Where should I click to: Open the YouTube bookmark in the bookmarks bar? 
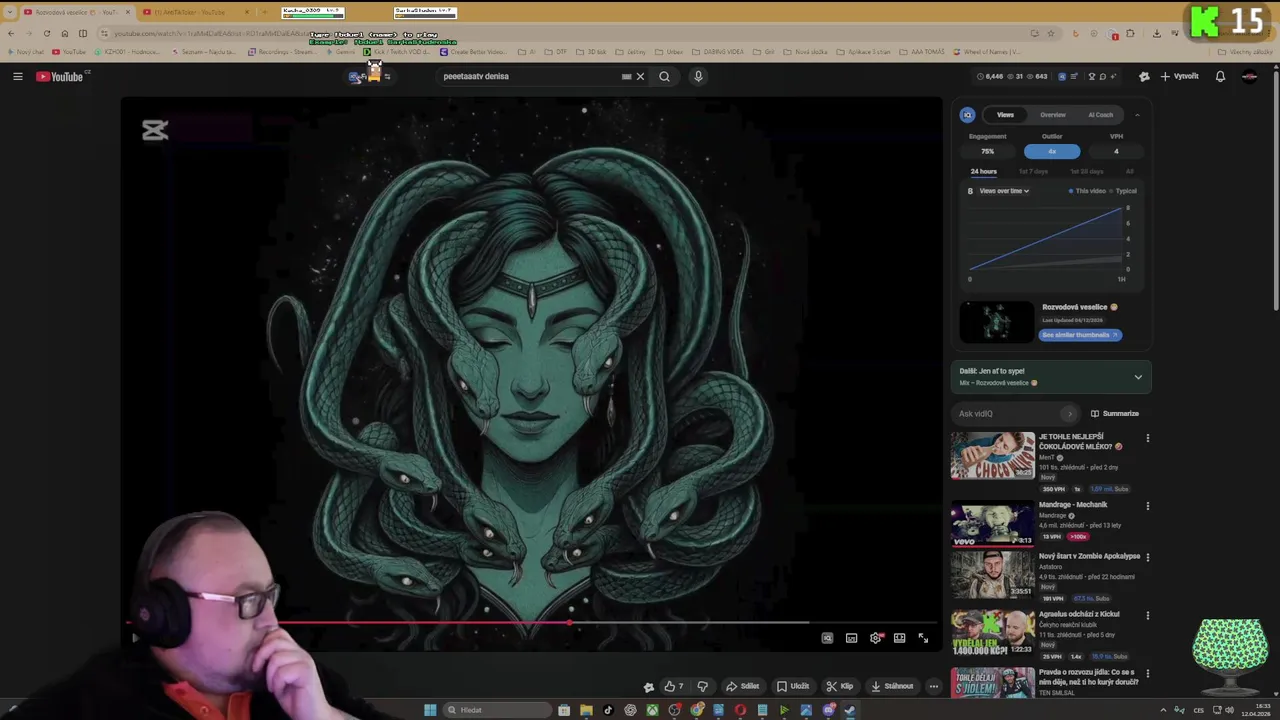coord(70,52)
